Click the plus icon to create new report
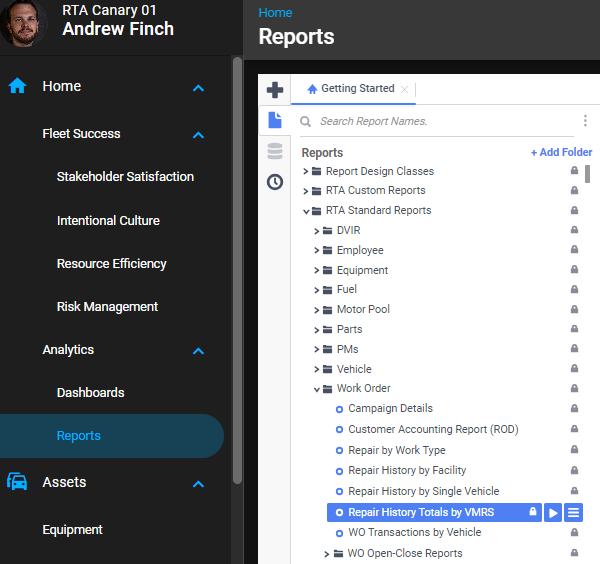Image resolution: width=600 pixels, height=564 pixels. pyautogui.click(x=275, y=90)
